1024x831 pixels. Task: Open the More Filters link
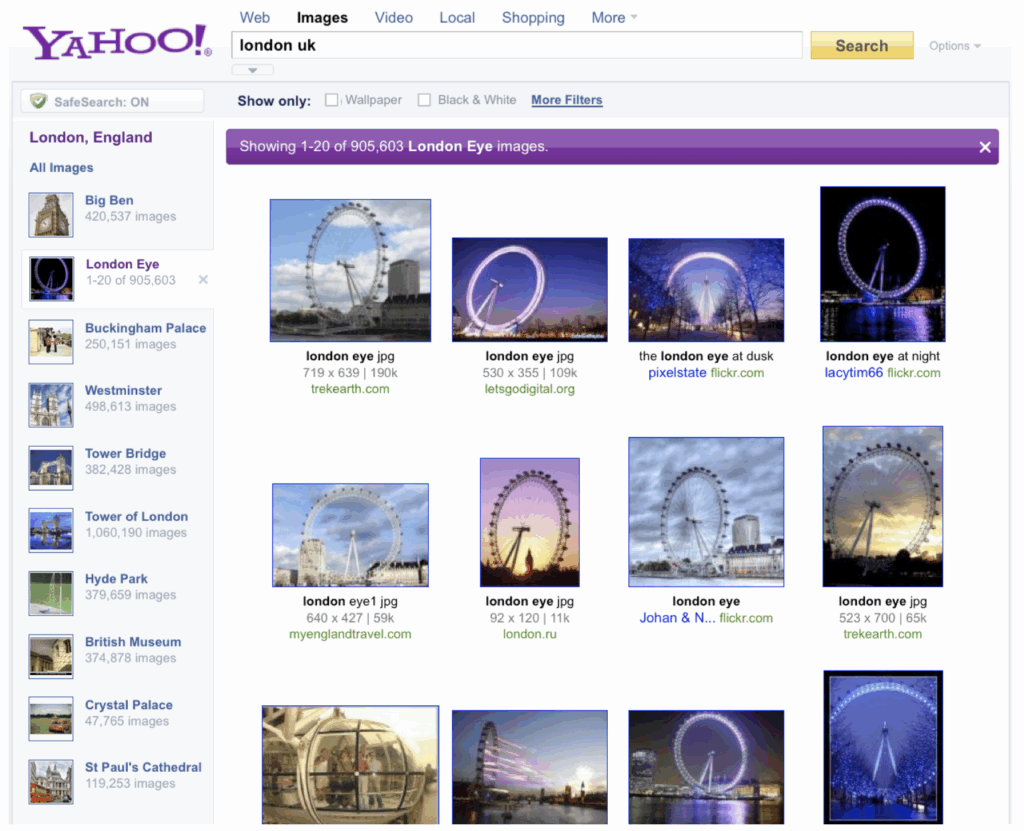(566, 100)
